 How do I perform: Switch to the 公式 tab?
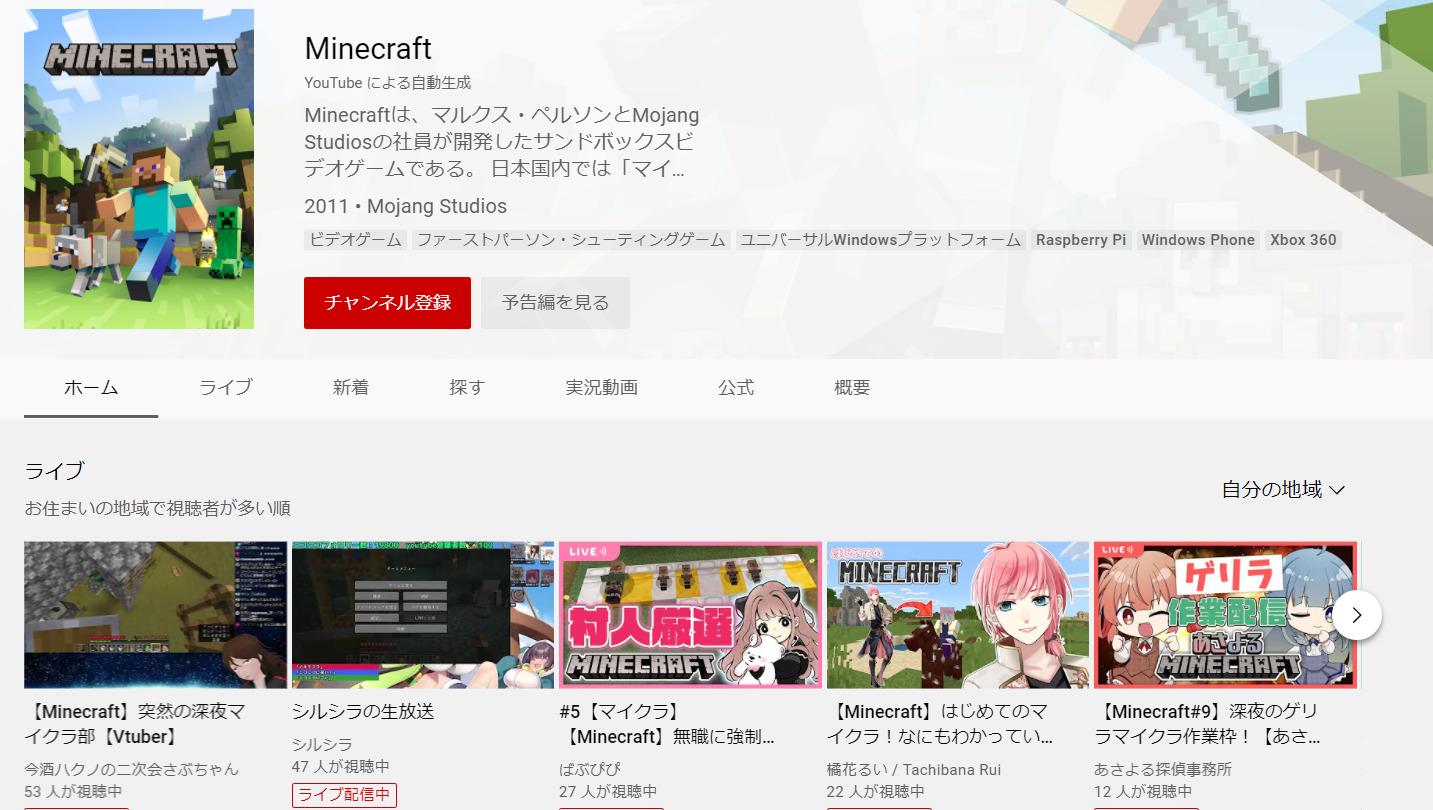(x=736, y=388)
